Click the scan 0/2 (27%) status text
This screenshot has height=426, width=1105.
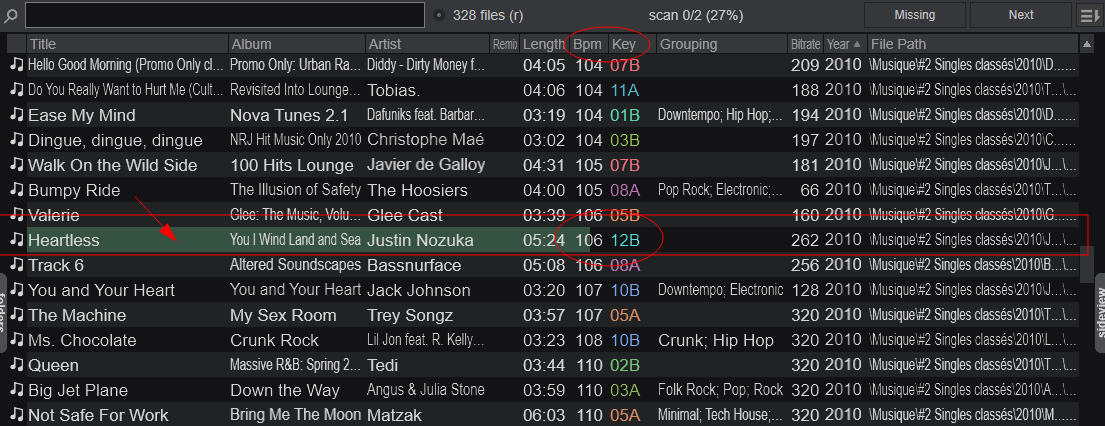pos(696,15)
